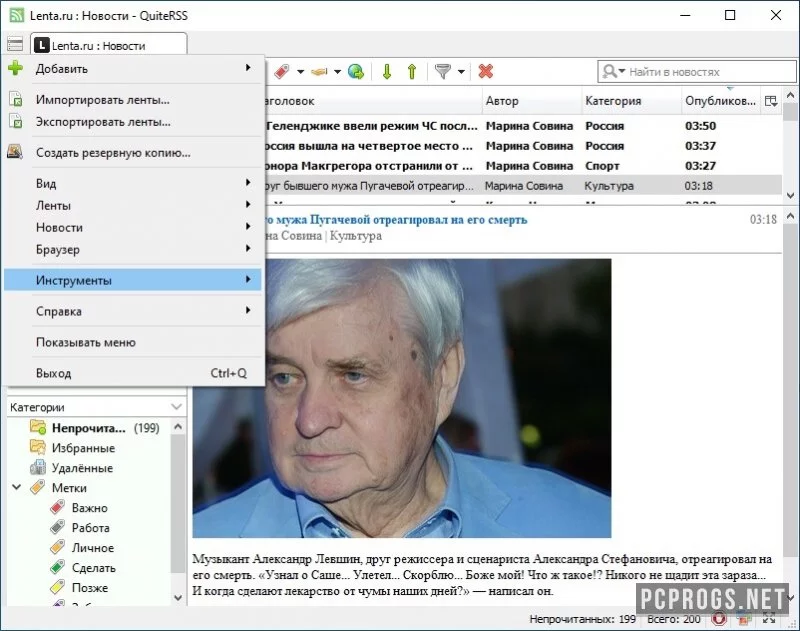Viewport: 800px width, 631px height.
Task: Open the search options dropdown arrow
Action: 621,71
